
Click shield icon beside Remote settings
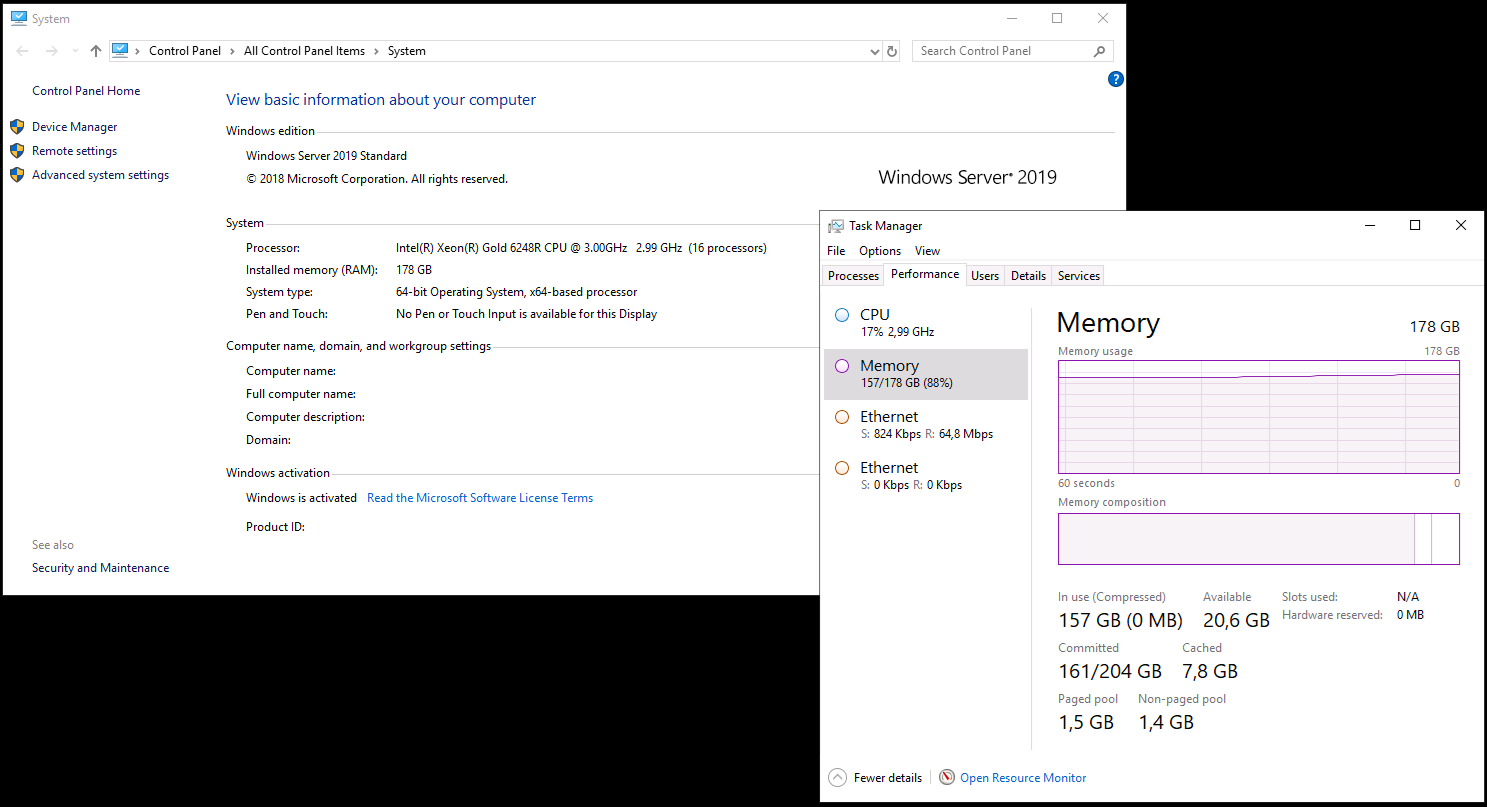tap(17, 151)
